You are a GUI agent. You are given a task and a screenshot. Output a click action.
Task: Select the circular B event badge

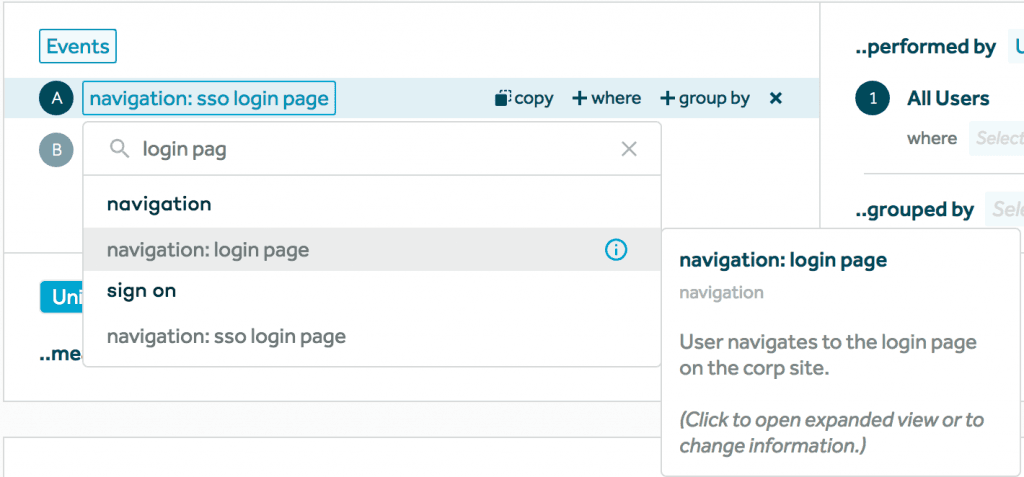57,150
